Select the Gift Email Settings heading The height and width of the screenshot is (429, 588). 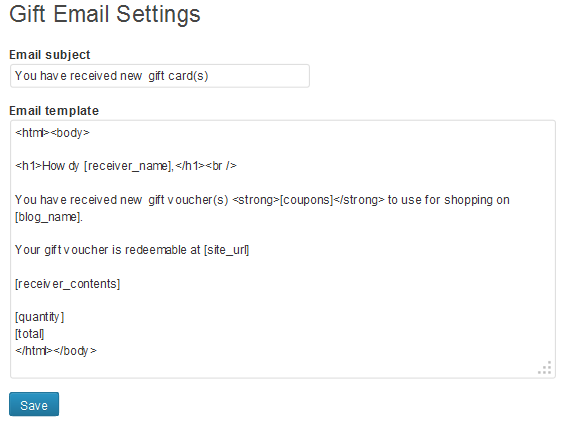(x=105, y=15)
